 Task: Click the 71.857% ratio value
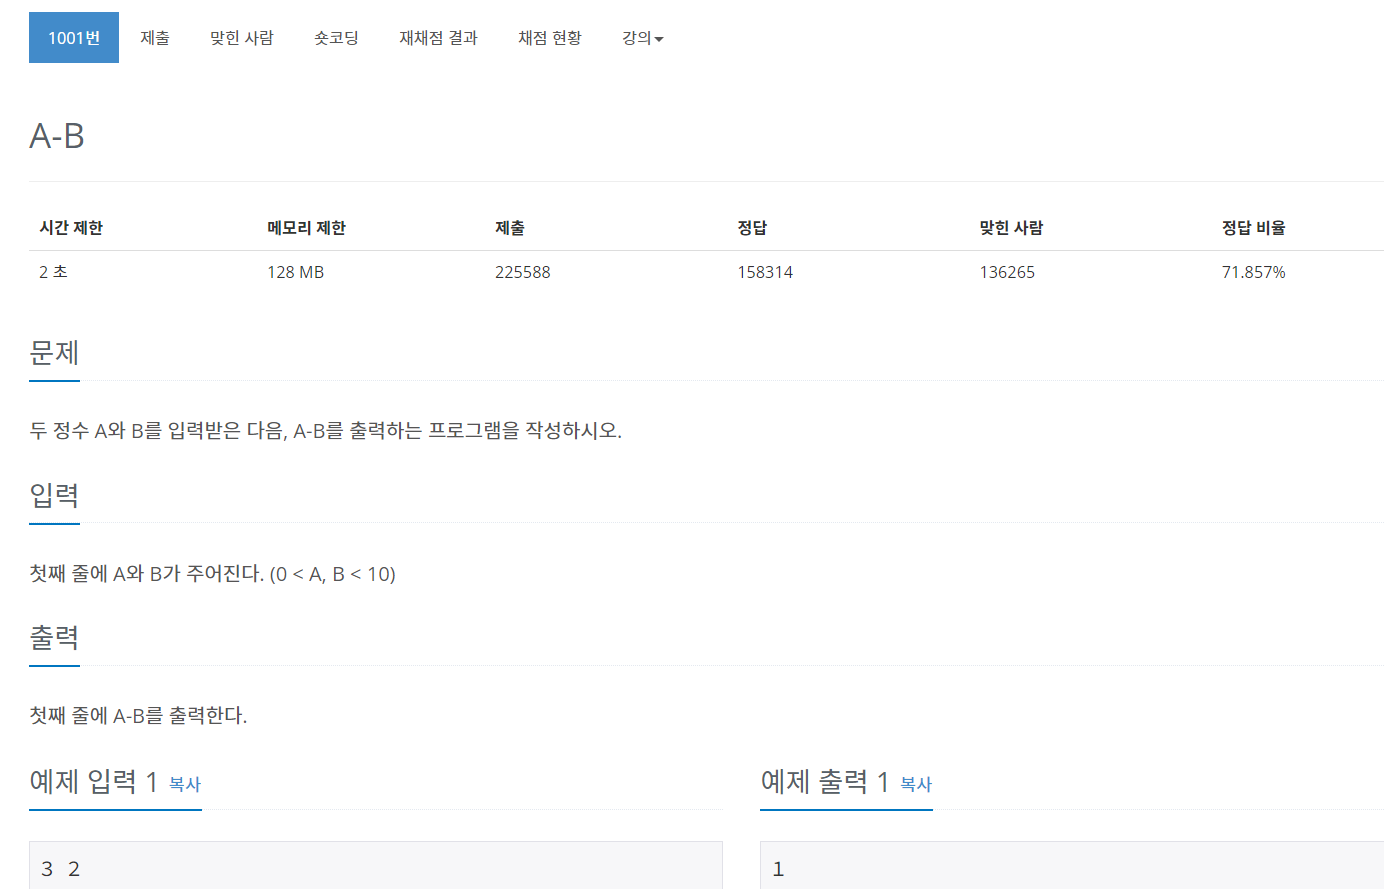click(x=1253, y=272)
